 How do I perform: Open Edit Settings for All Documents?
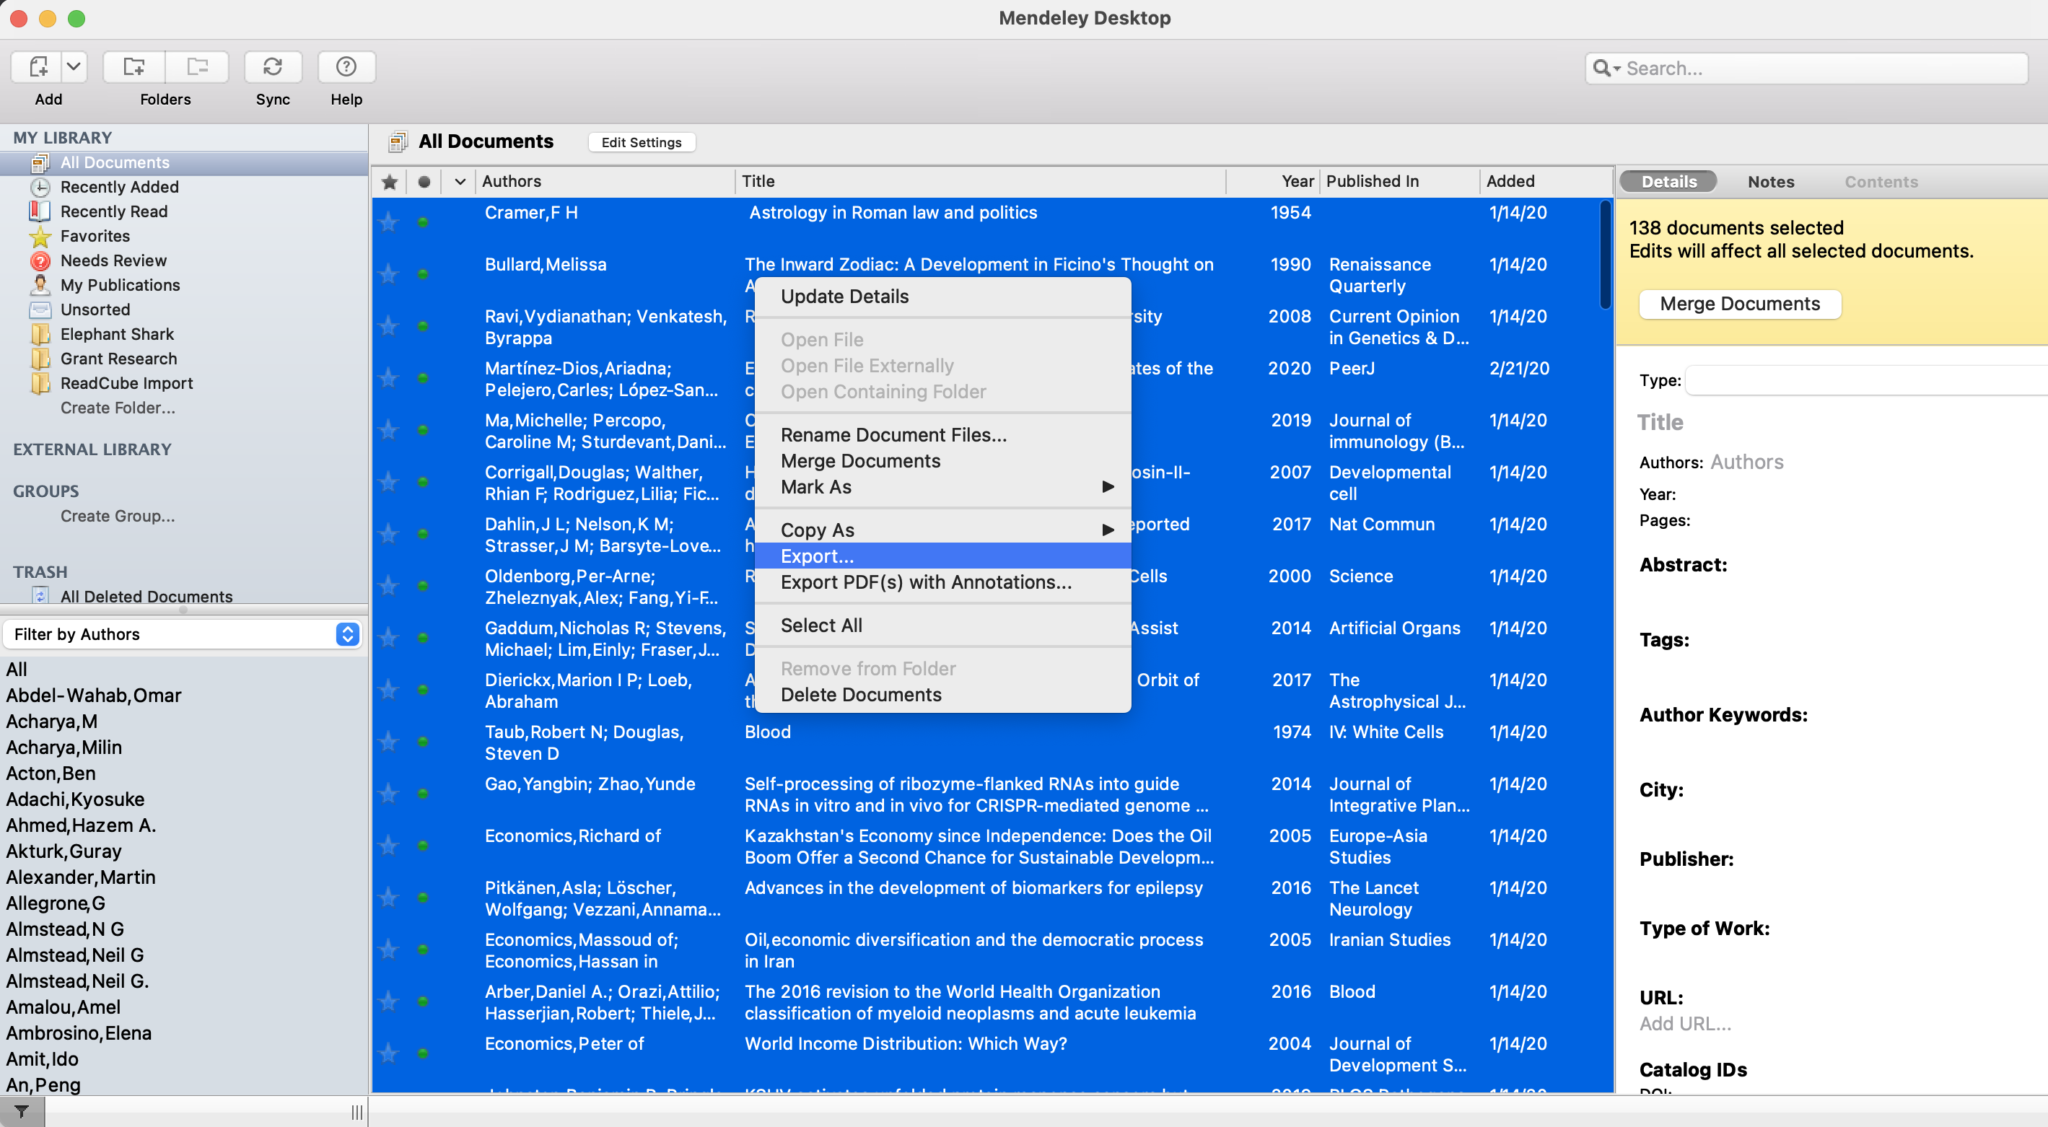click(641, 141)
